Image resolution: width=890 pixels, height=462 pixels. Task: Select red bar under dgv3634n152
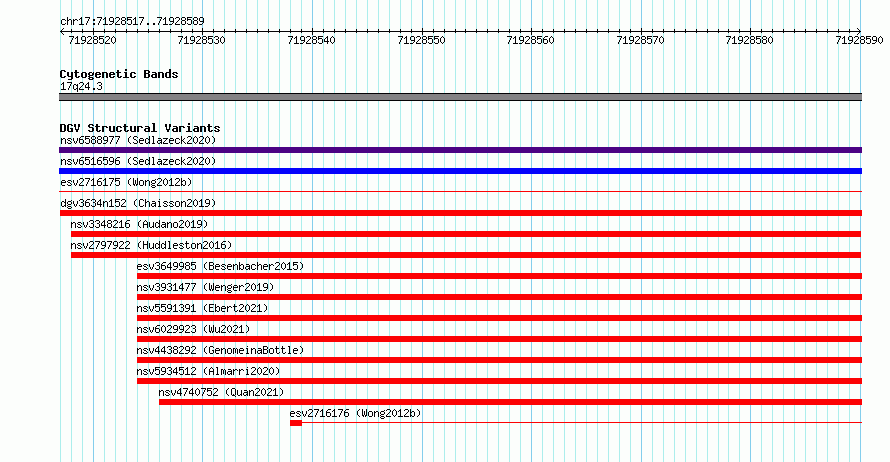(460, 213)
